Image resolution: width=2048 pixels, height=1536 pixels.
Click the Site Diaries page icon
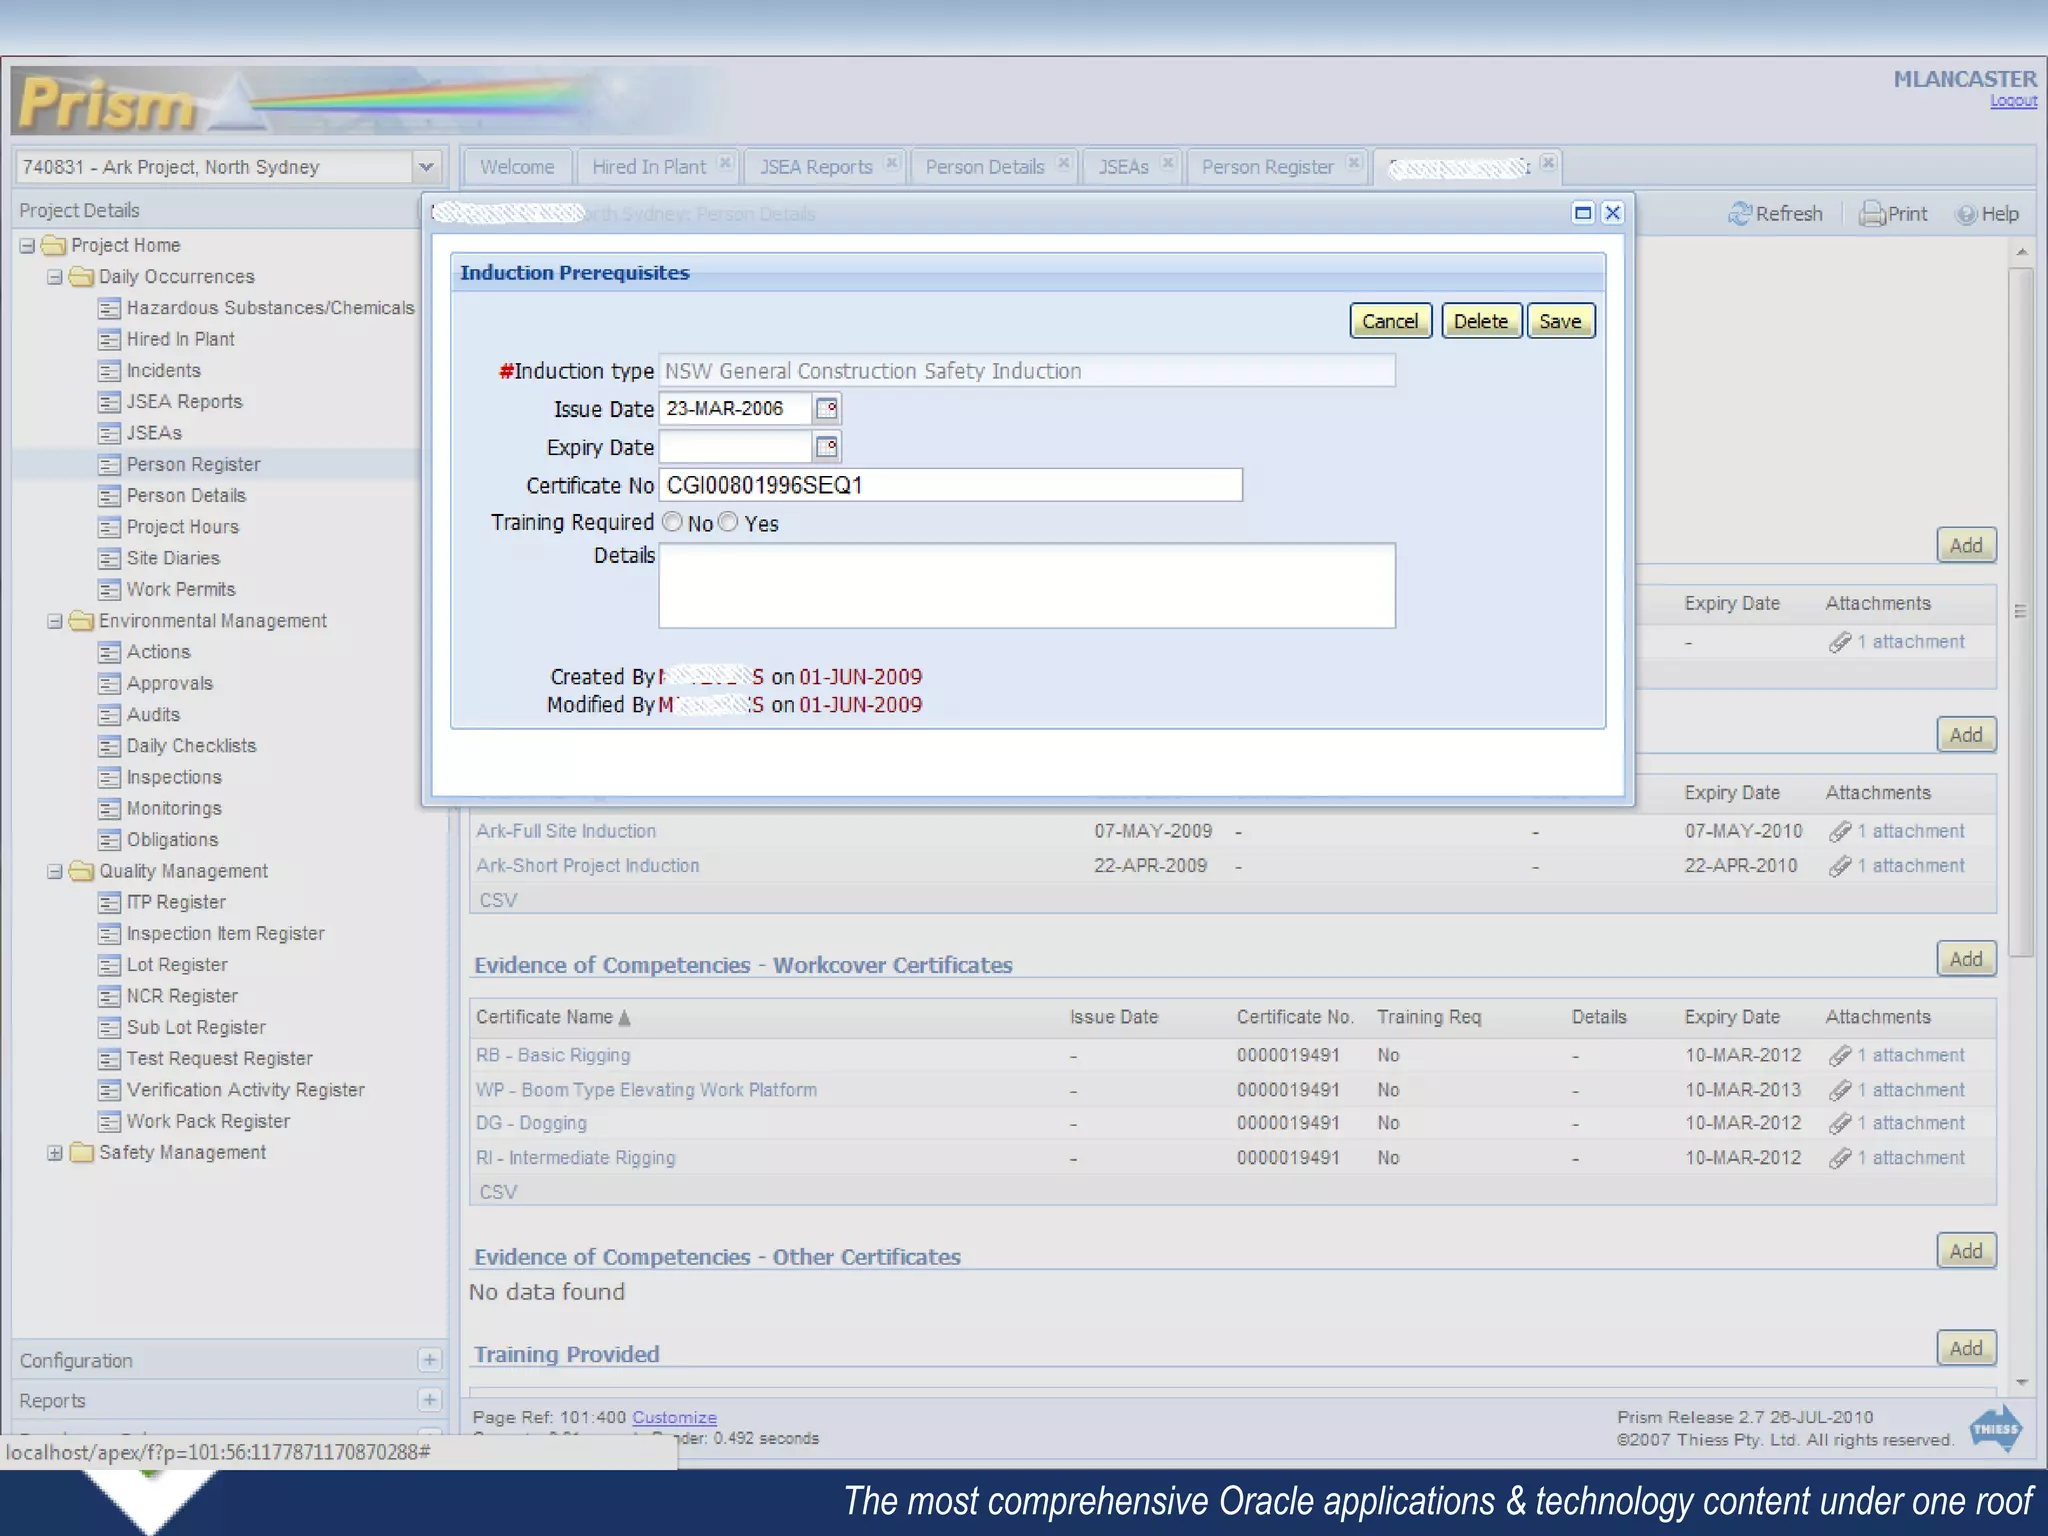pyautogui.click(x=109, y=559)
